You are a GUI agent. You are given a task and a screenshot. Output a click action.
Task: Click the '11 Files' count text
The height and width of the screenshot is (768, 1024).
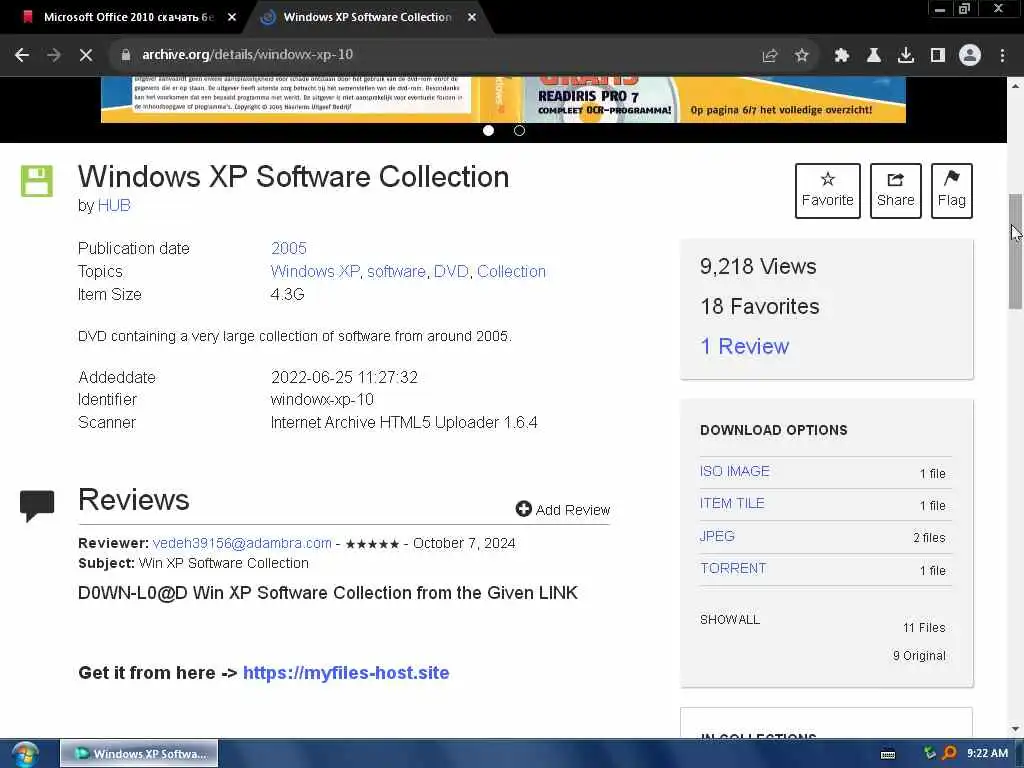tap(924, 628)
